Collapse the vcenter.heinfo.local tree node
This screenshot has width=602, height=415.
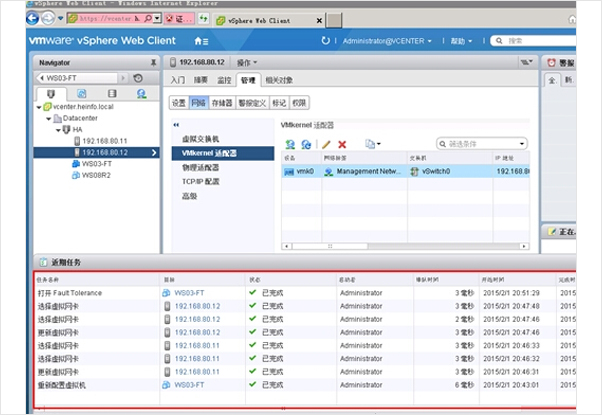(39, 107)
